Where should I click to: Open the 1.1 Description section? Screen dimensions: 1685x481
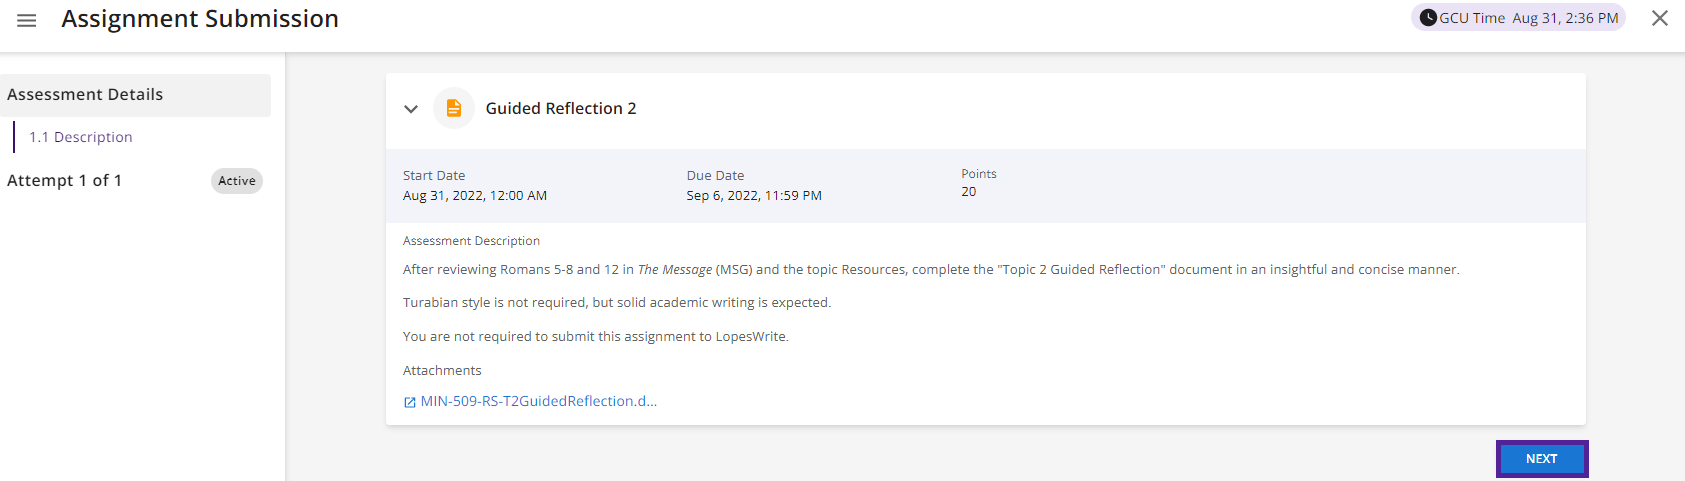click(x=81, y=137)
